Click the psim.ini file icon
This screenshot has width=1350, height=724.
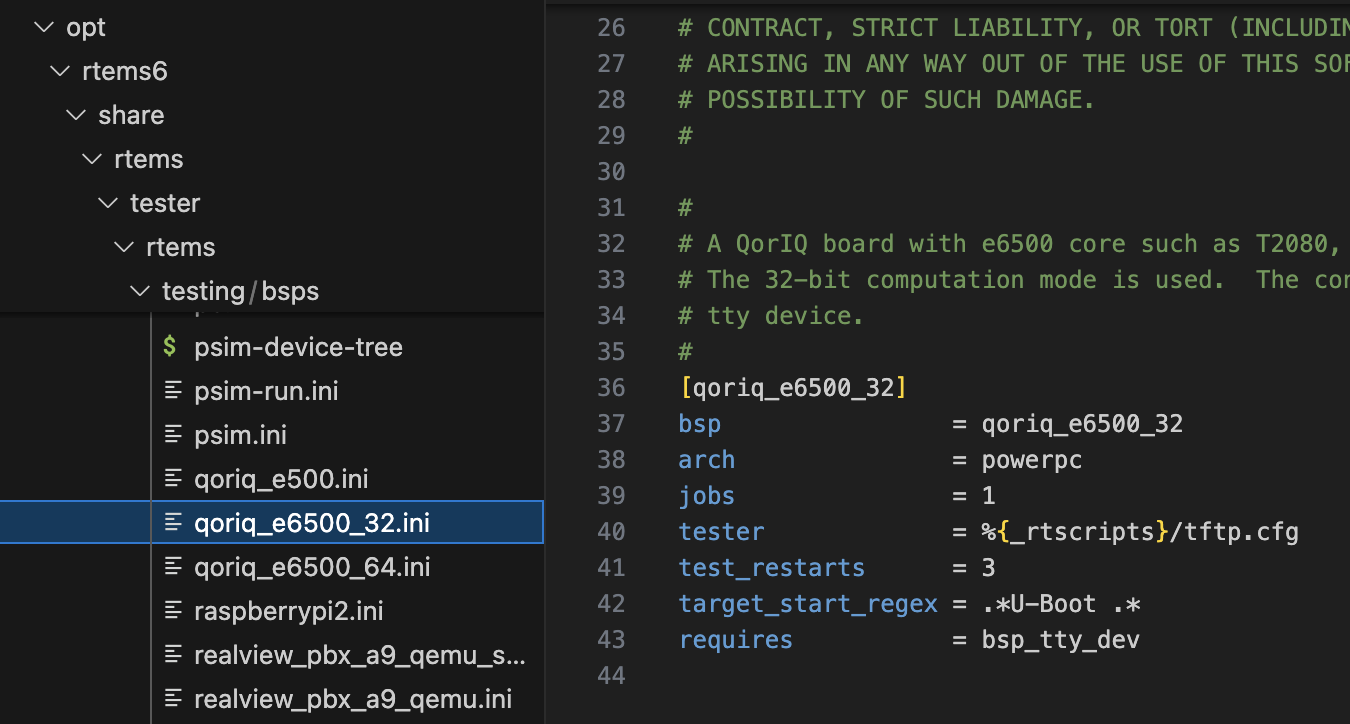pyautogui.click(x=174, y=435)
